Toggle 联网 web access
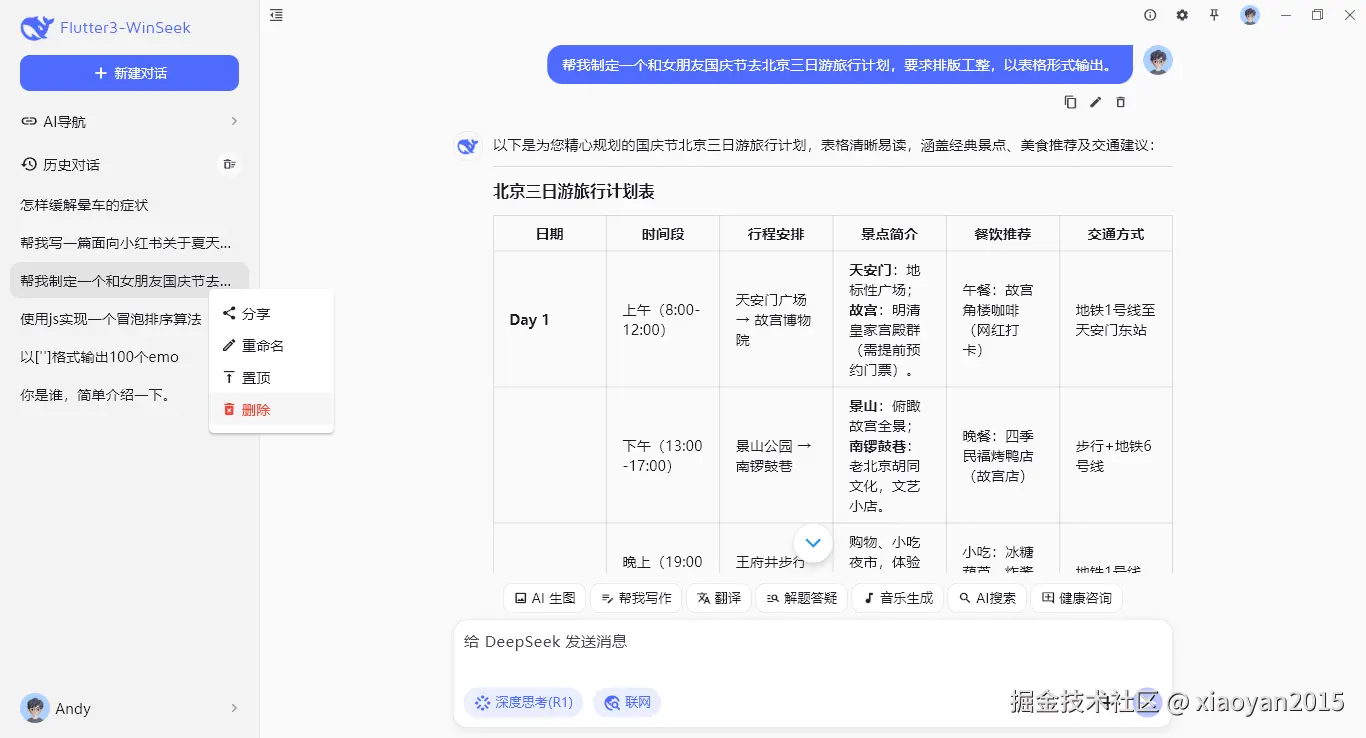 point(627,702)
